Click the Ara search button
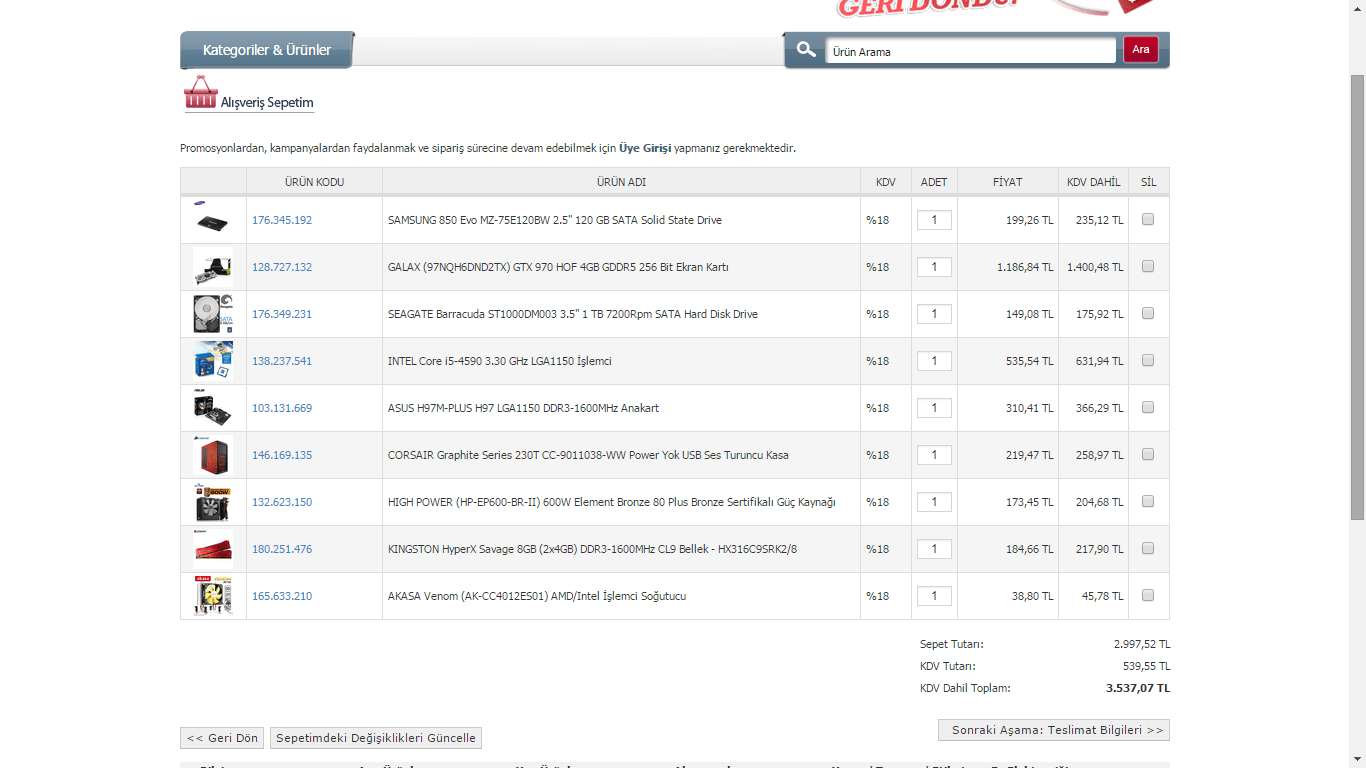Screen dimensions: 1366x768 (x=1141, y=50)
